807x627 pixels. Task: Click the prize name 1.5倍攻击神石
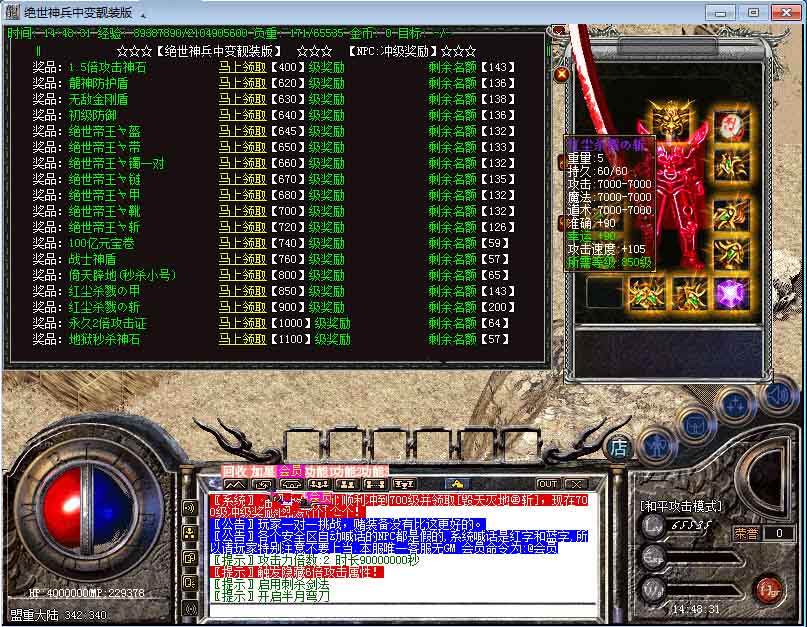point(107,67)
